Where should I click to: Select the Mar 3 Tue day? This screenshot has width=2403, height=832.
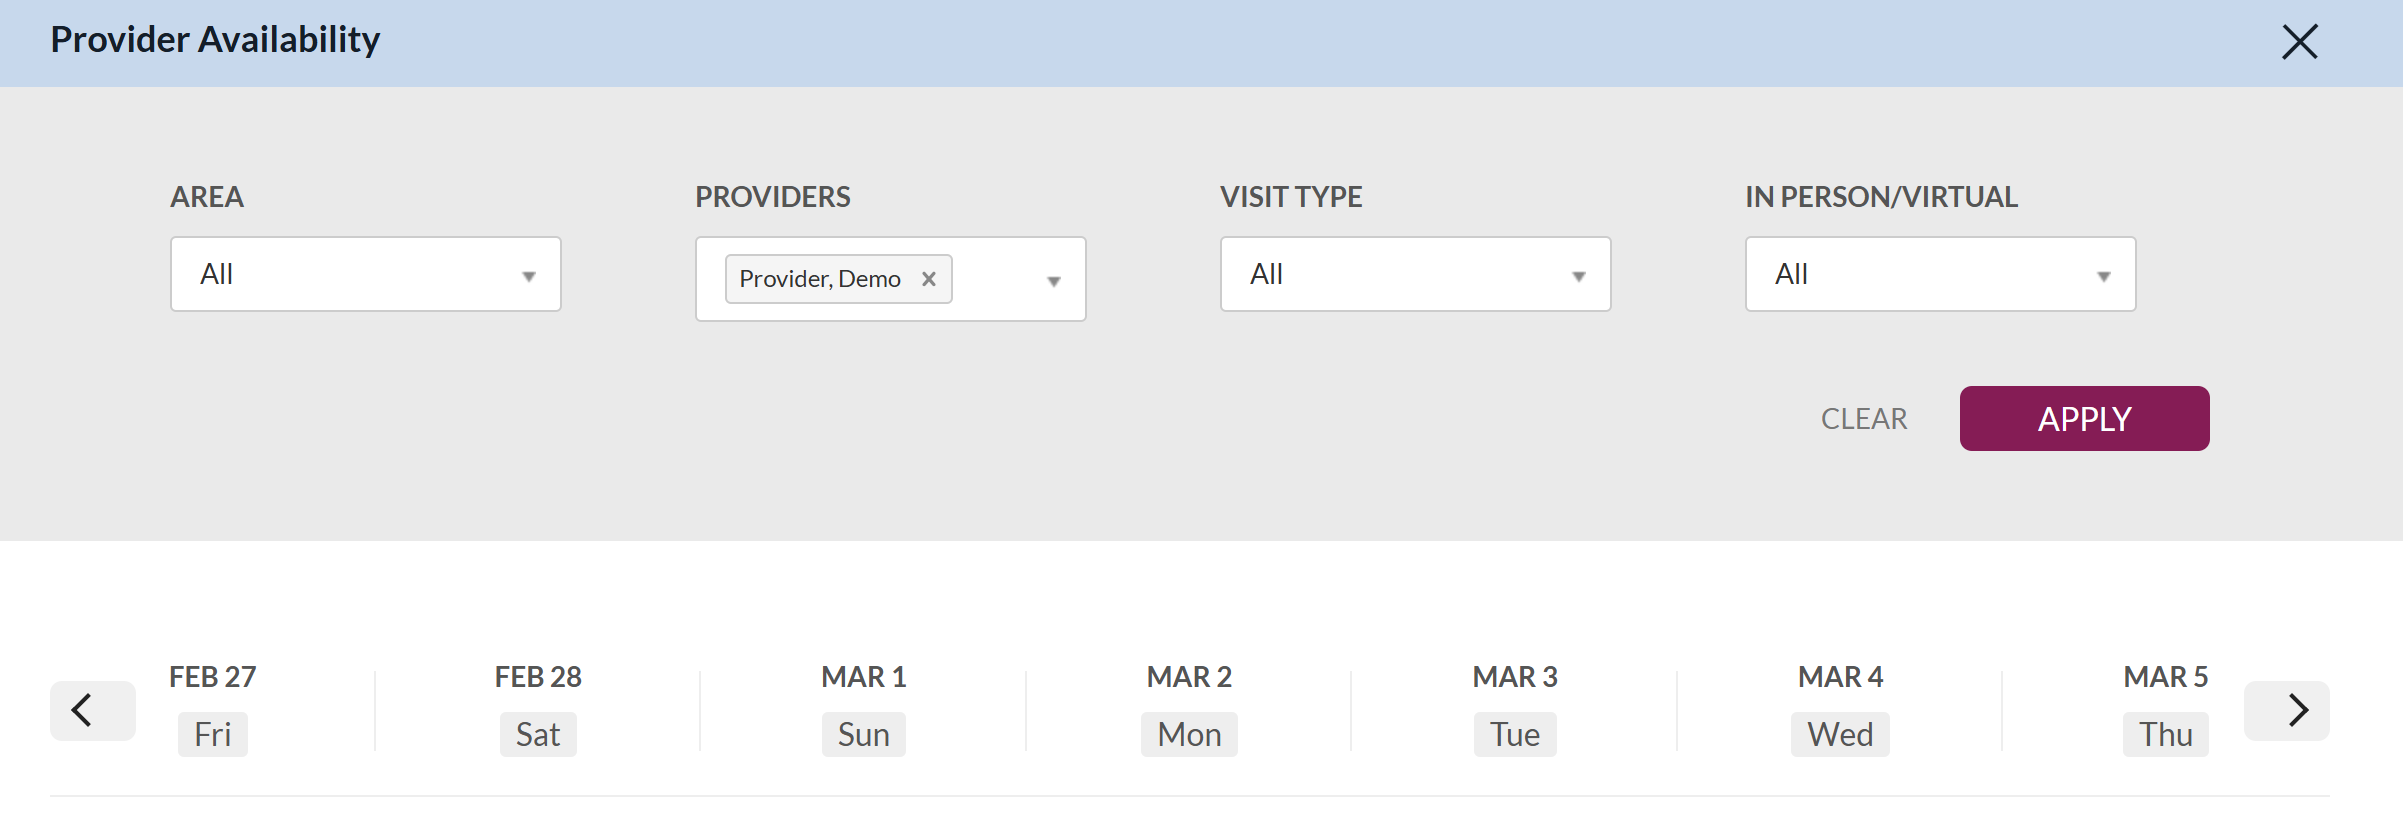coord(1515,708)
